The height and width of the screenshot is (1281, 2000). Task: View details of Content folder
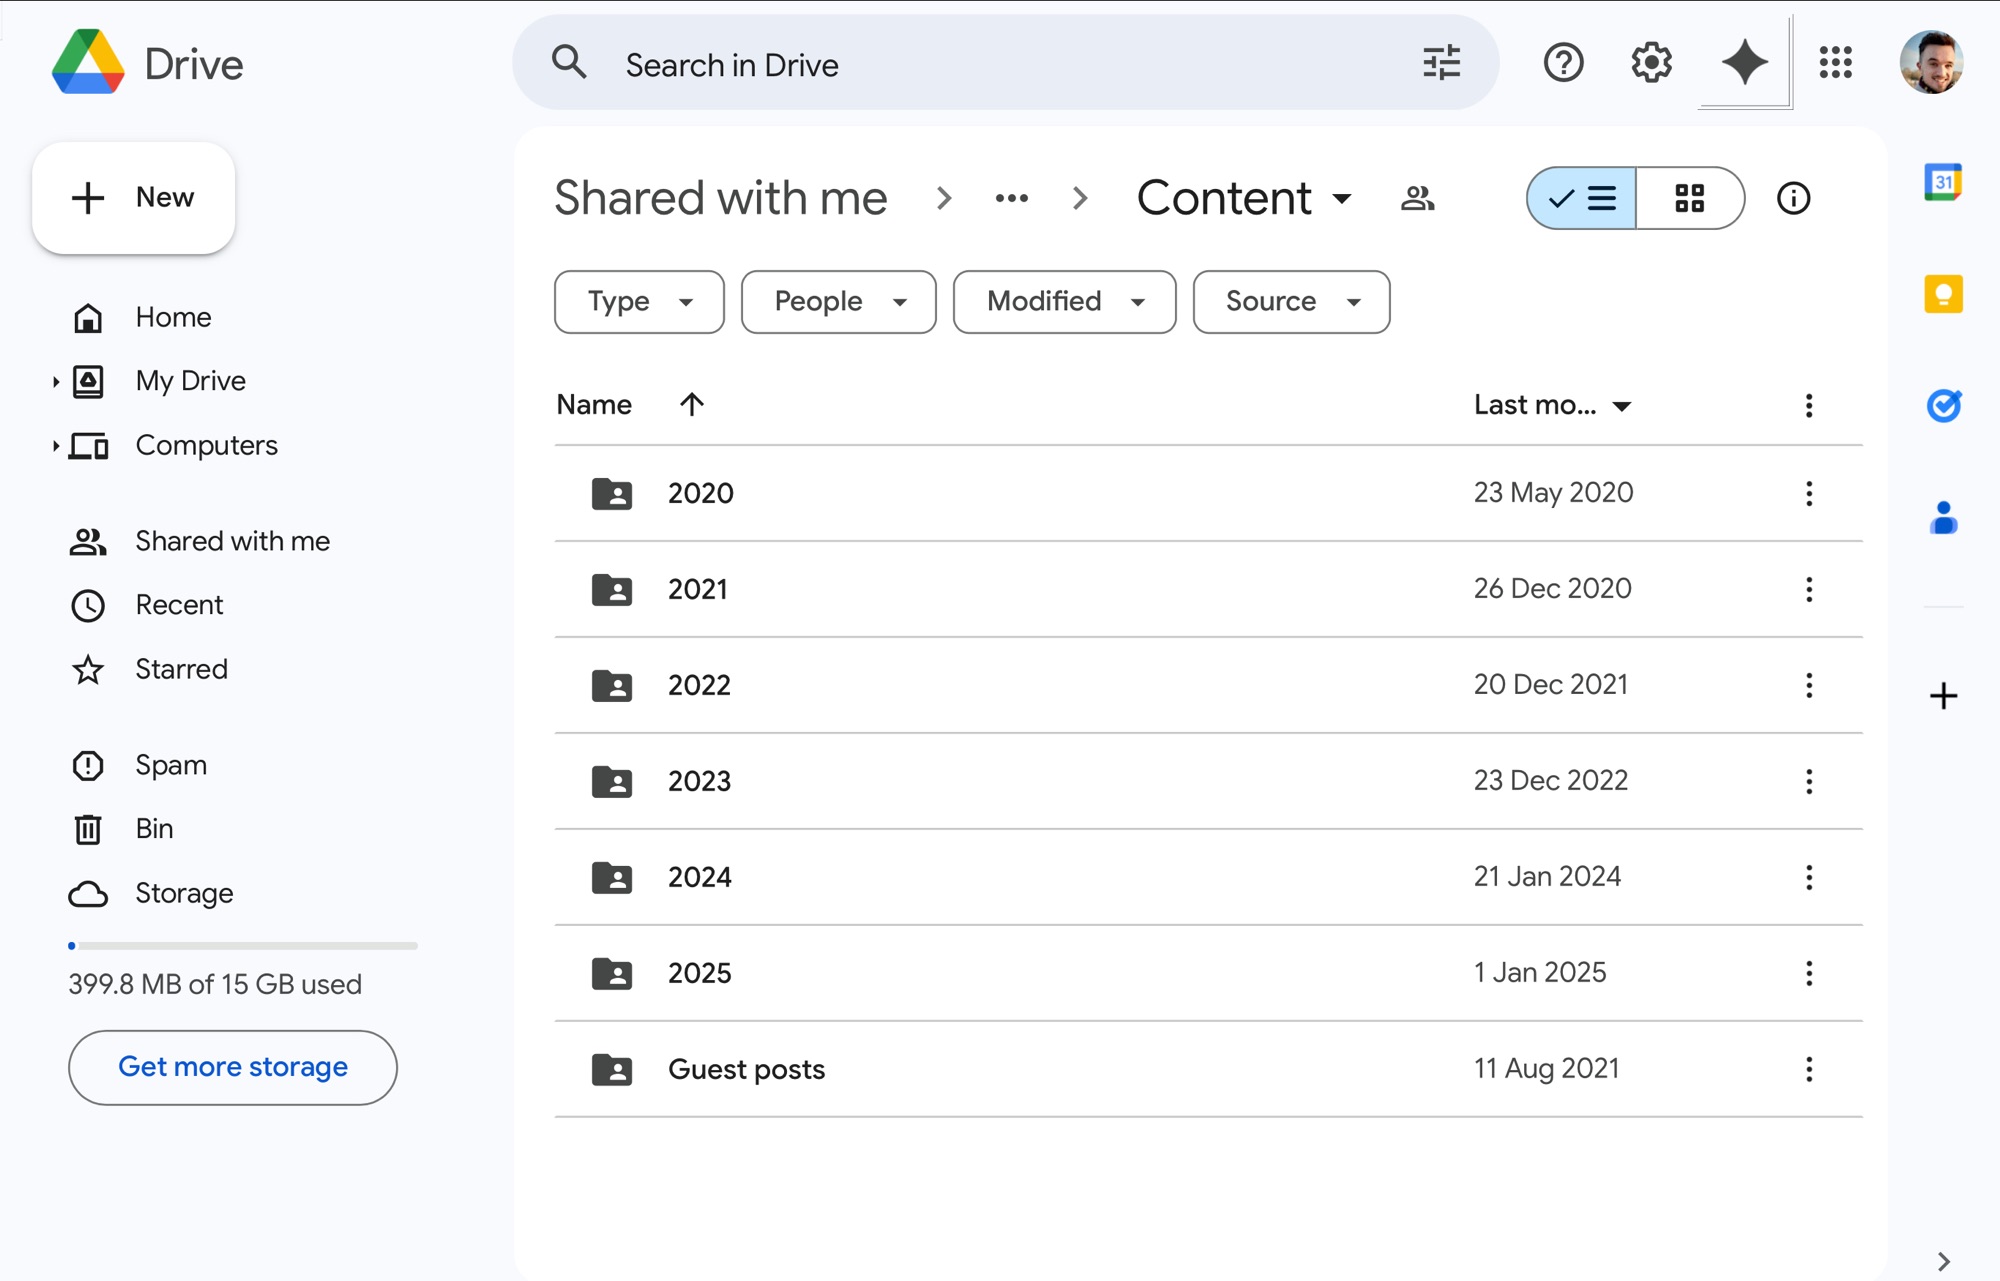[x=1794, y=198]
